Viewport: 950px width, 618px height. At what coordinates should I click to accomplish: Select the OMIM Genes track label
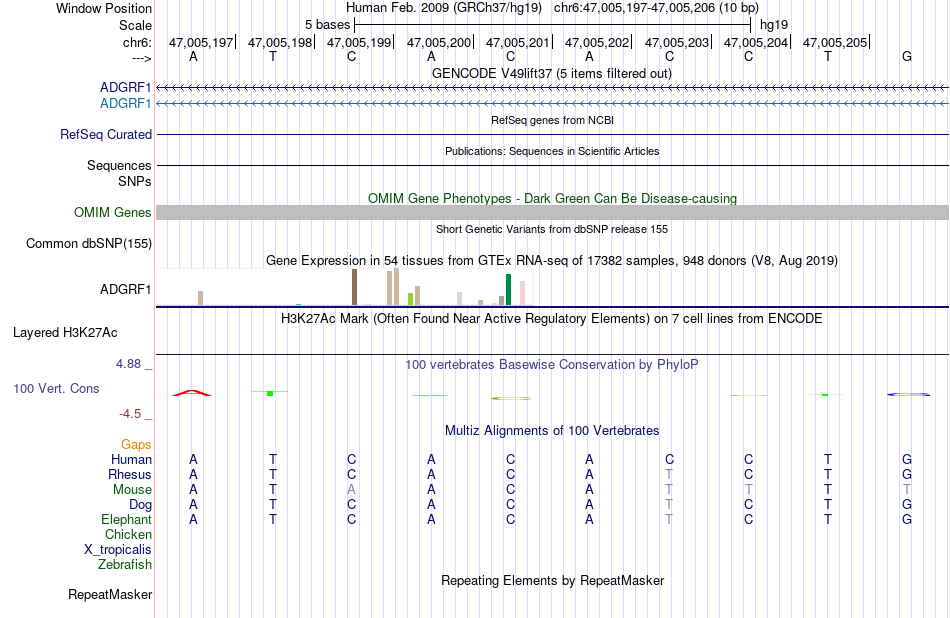click(x=112, y=213)
